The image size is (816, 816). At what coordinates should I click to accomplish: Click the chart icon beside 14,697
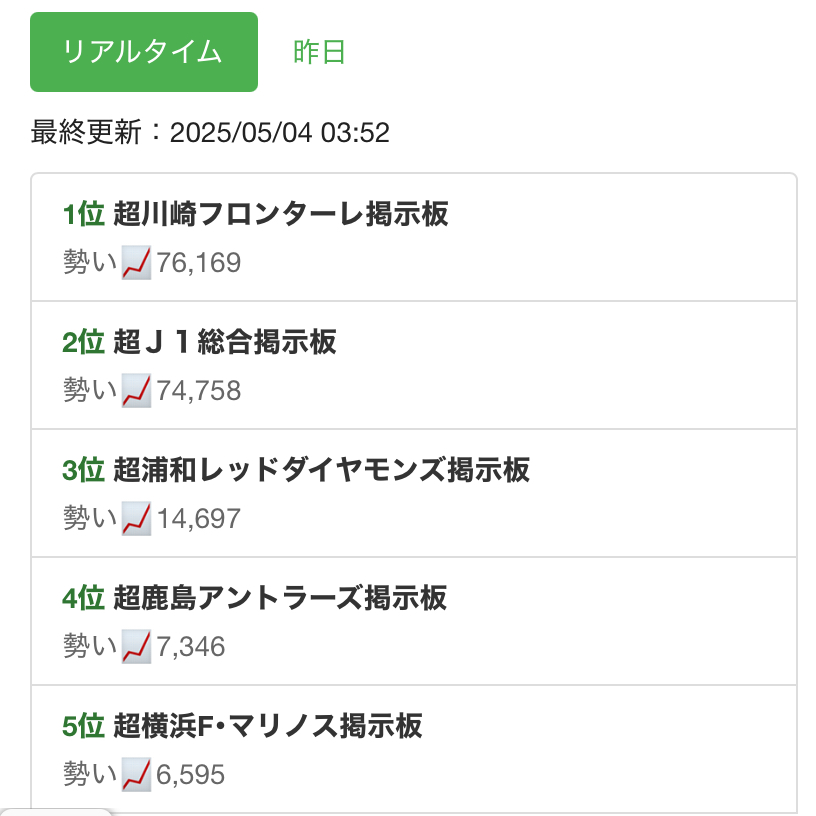[136, 519]
